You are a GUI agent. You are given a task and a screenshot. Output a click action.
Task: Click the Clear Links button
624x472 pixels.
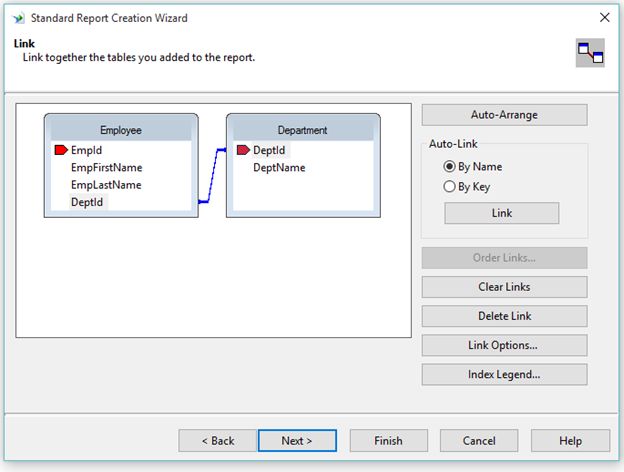click(504, 287)
